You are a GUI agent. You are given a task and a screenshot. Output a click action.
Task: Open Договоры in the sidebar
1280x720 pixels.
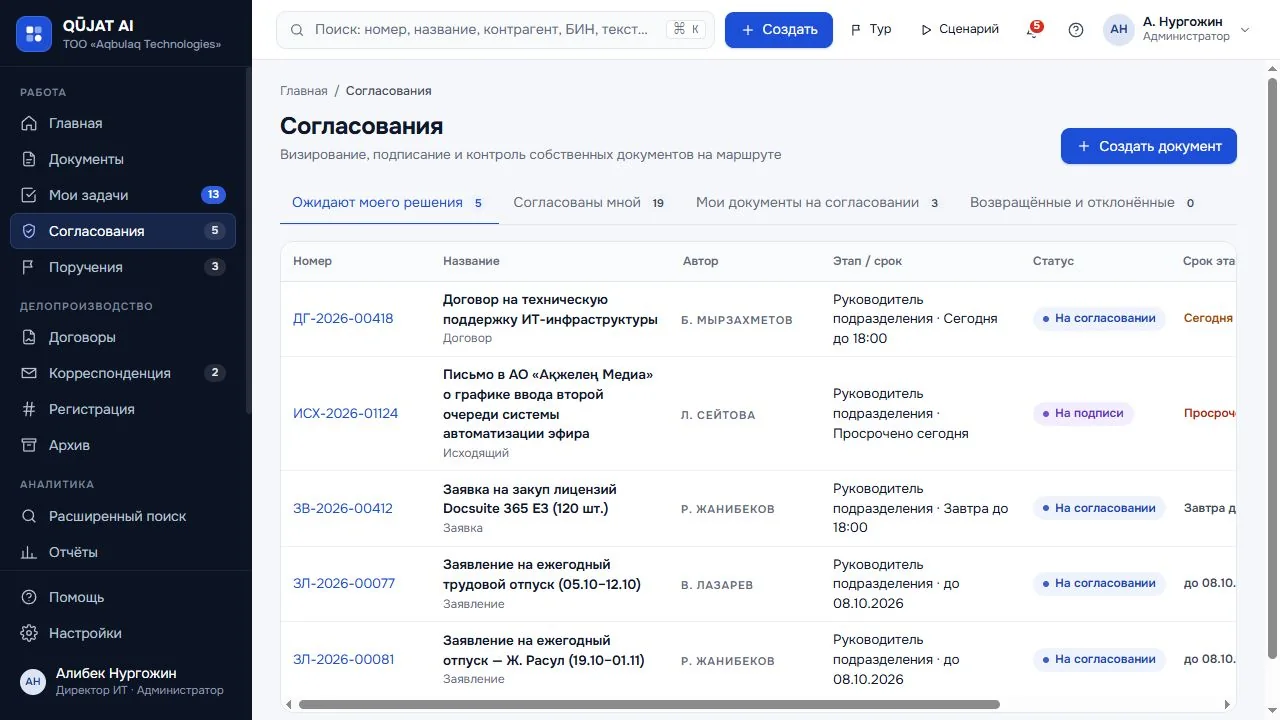(x=123, y=337)
